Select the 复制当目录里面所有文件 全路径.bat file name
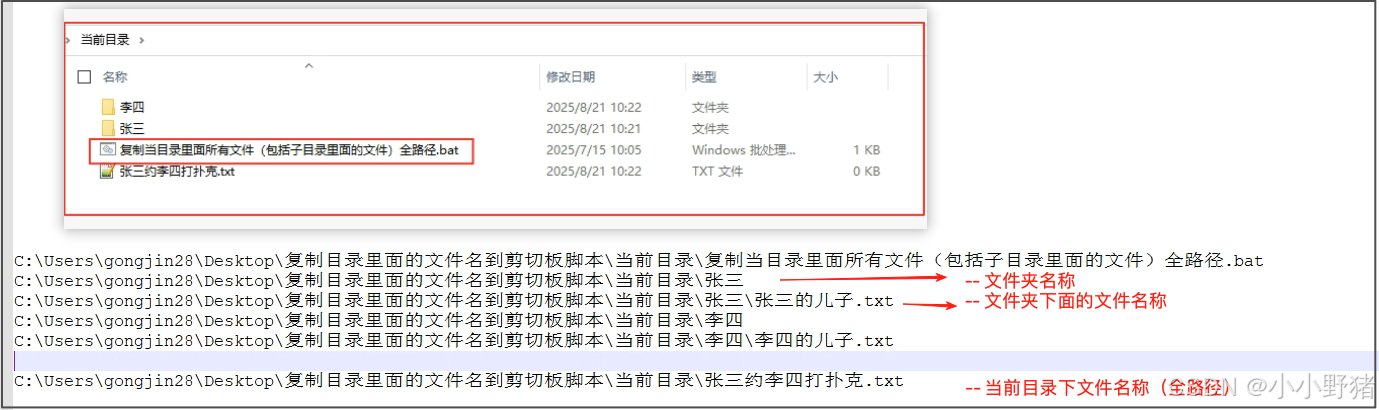This screenshot has width=1379, height=410. pos(289,150)
